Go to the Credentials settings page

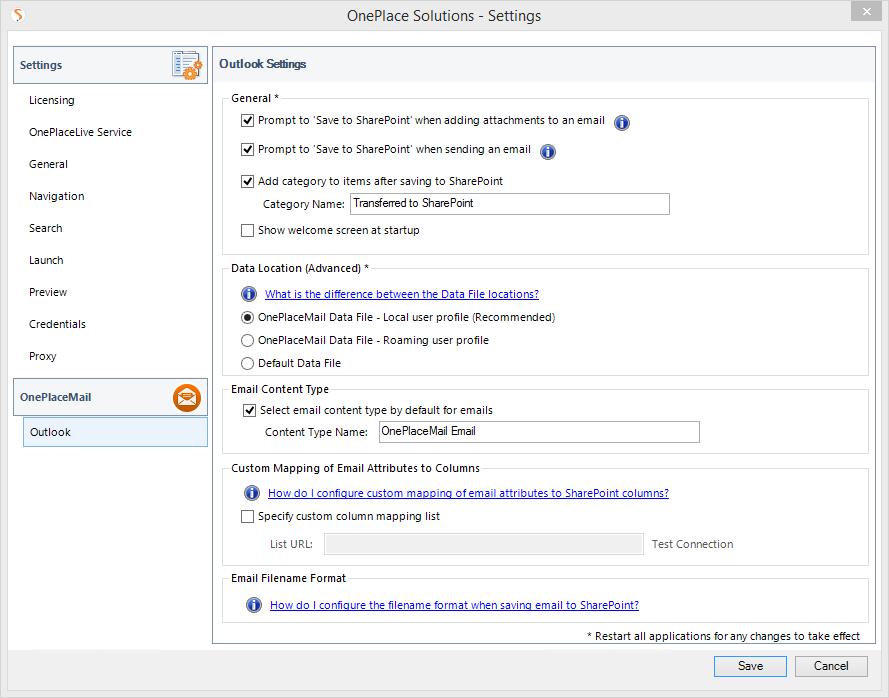point(57,324)
